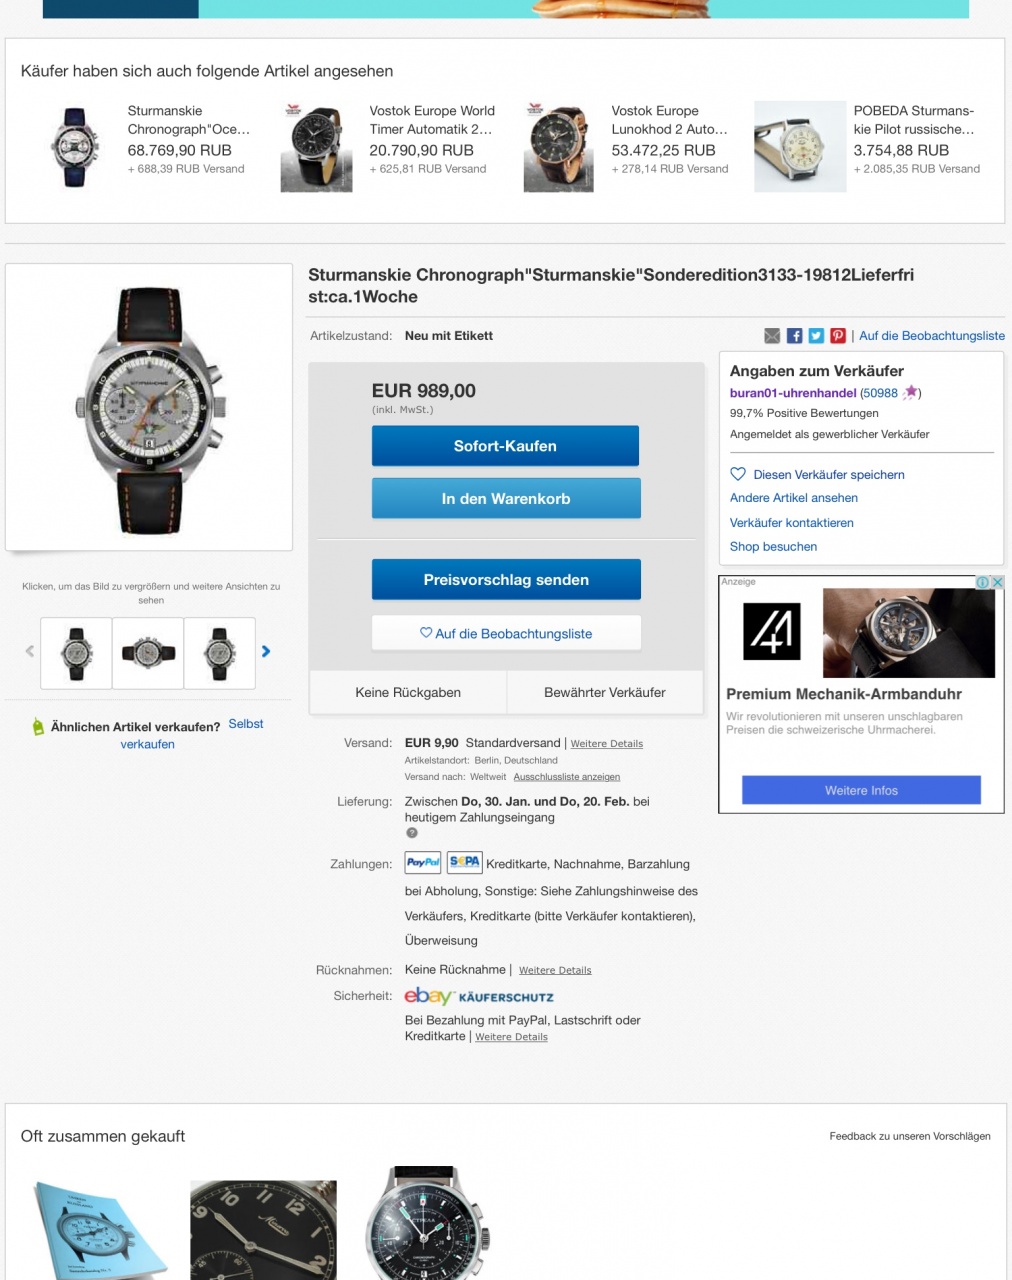Close the Premium Mechanik-Armbanduhr ad

997,582
